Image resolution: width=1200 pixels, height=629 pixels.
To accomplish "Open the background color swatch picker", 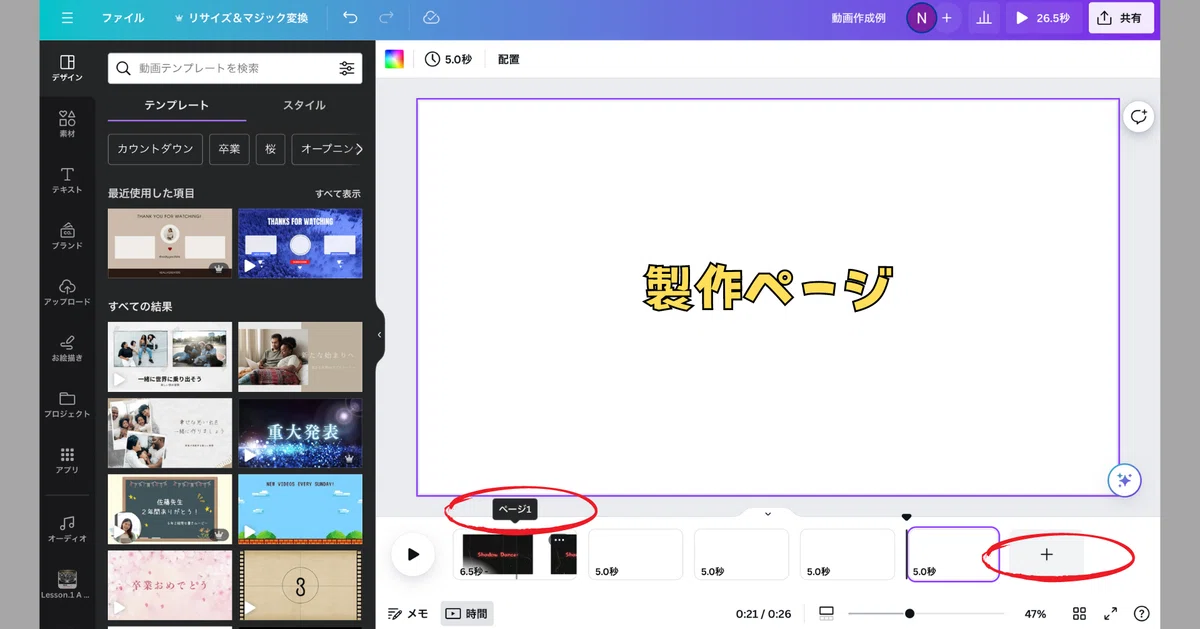I will tap(394, 59).
